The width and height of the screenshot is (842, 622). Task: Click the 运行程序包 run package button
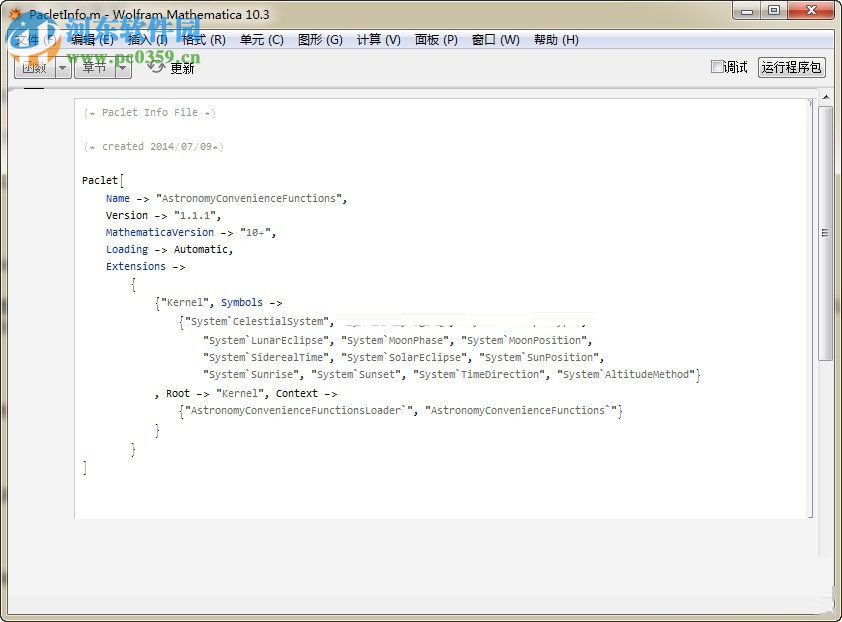pos(791,67)
